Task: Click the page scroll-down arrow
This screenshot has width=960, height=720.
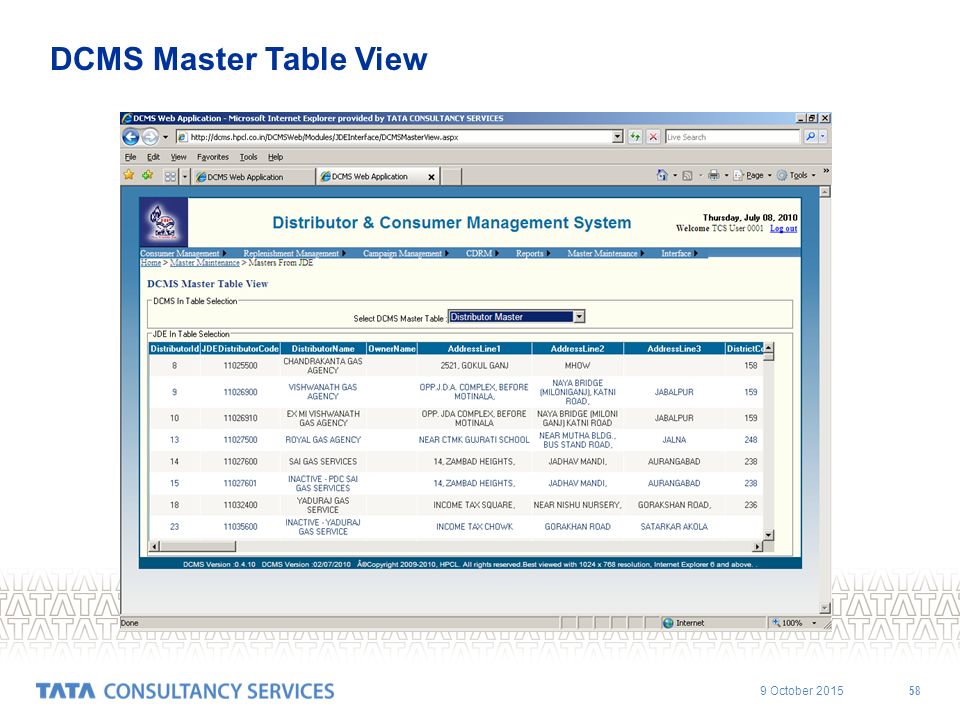Action: 825,607
